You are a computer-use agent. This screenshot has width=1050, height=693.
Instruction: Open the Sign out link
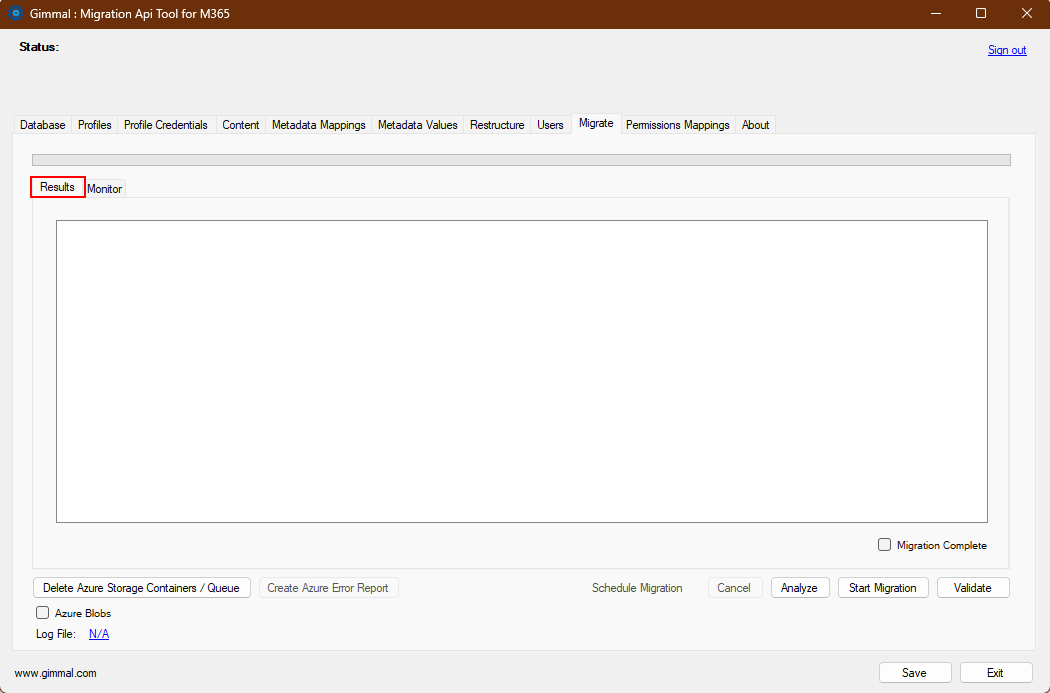pos(1006,49)
